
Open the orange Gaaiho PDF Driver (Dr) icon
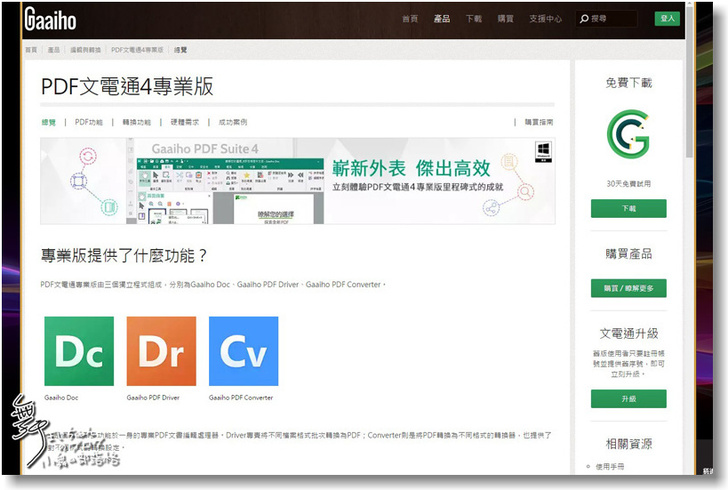tap(161, 351)
